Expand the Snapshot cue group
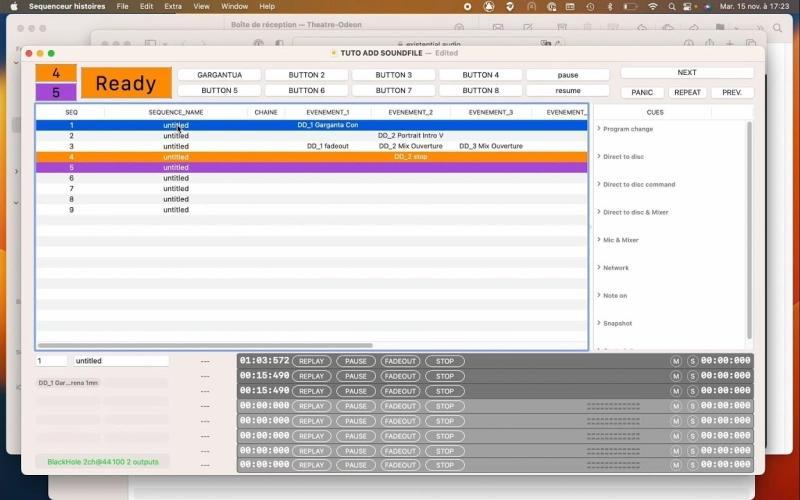The height and width of the screenshot is (500, 800). [599, 323]
